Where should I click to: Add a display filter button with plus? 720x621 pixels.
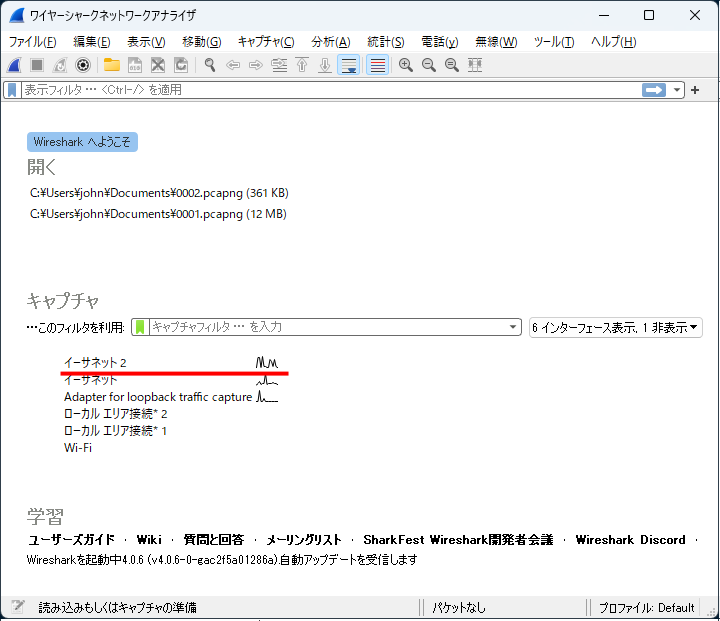pyautogui.click(x=695, y=90)
